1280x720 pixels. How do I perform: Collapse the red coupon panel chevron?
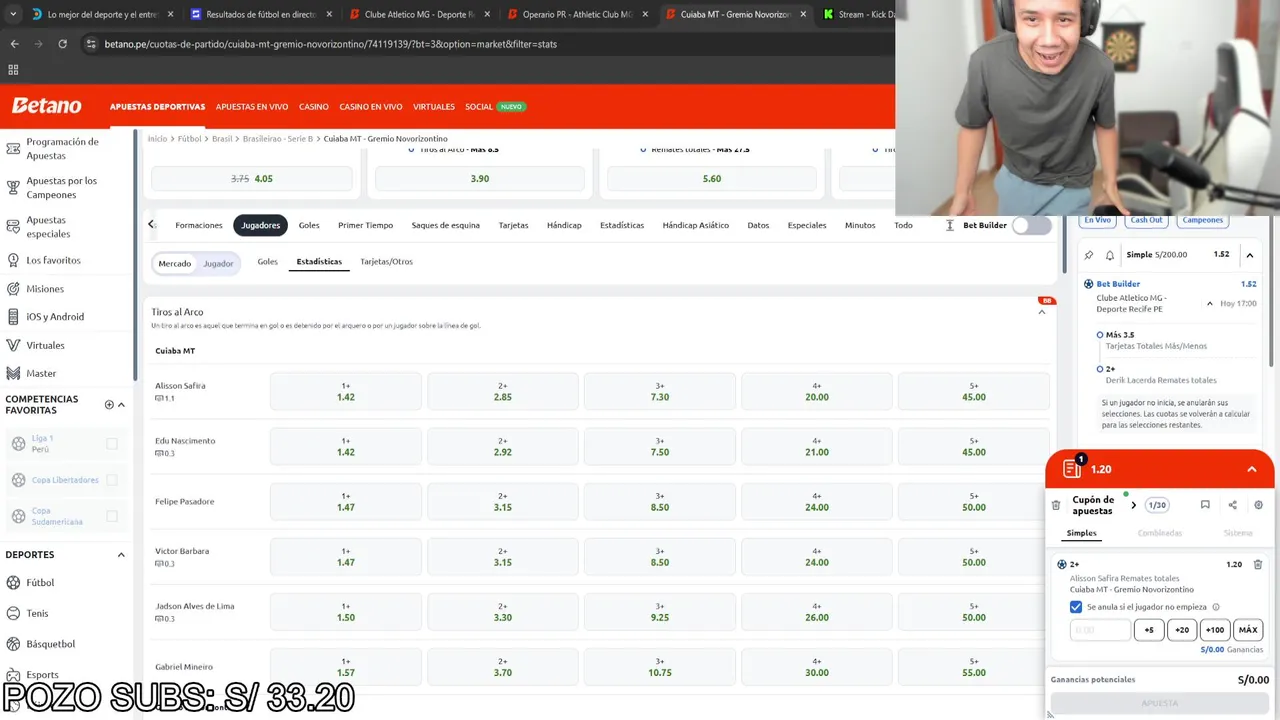1252,469
